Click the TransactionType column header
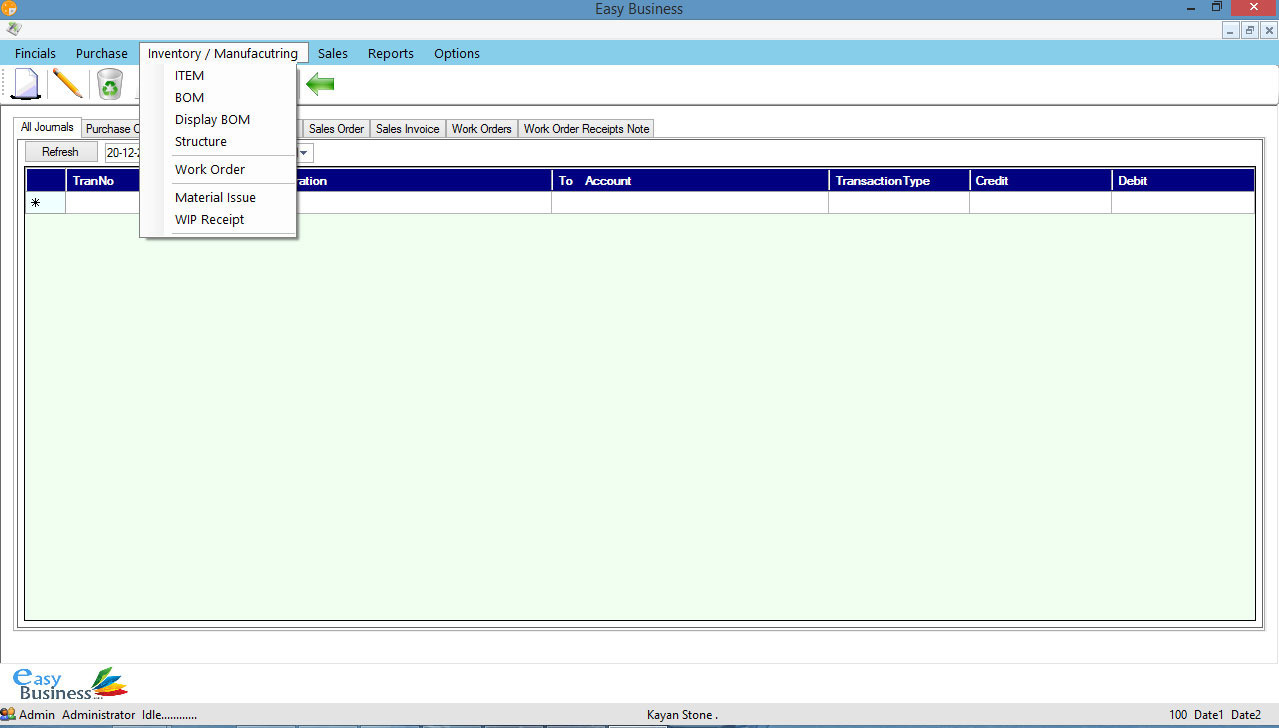The height and width of the screenshot is (728, 1279). click(899, 181)
